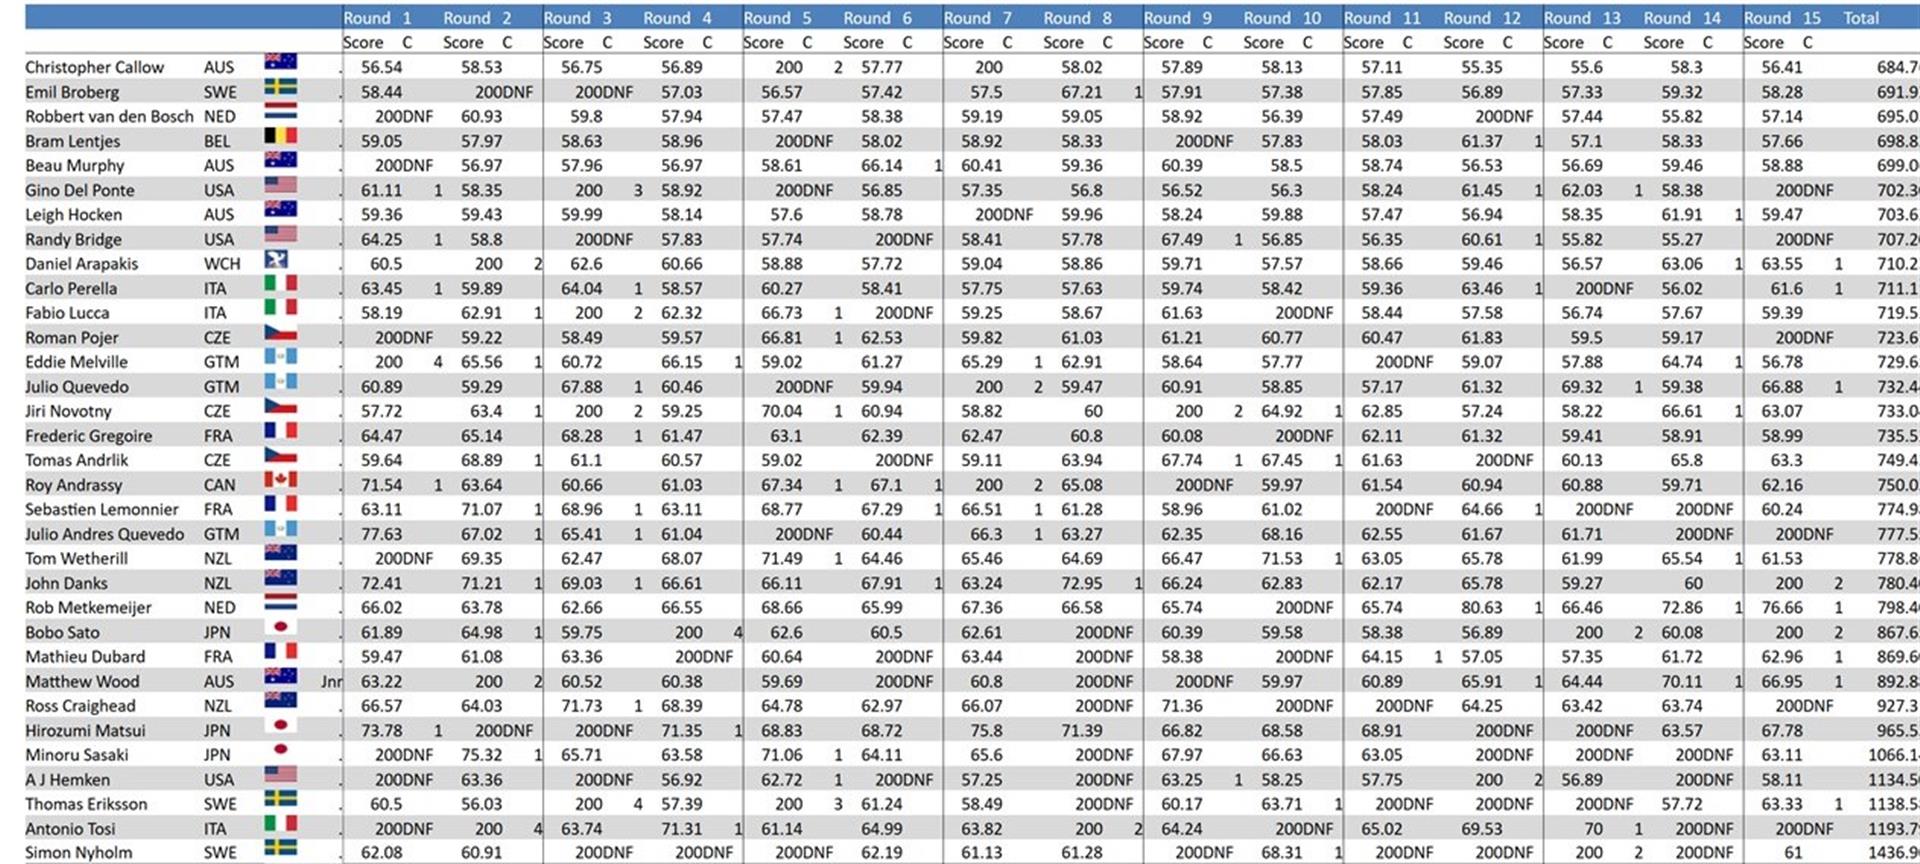Select the flag icon in Leigh Hocken's row
1920x864 pixels.
click(280, 209)
